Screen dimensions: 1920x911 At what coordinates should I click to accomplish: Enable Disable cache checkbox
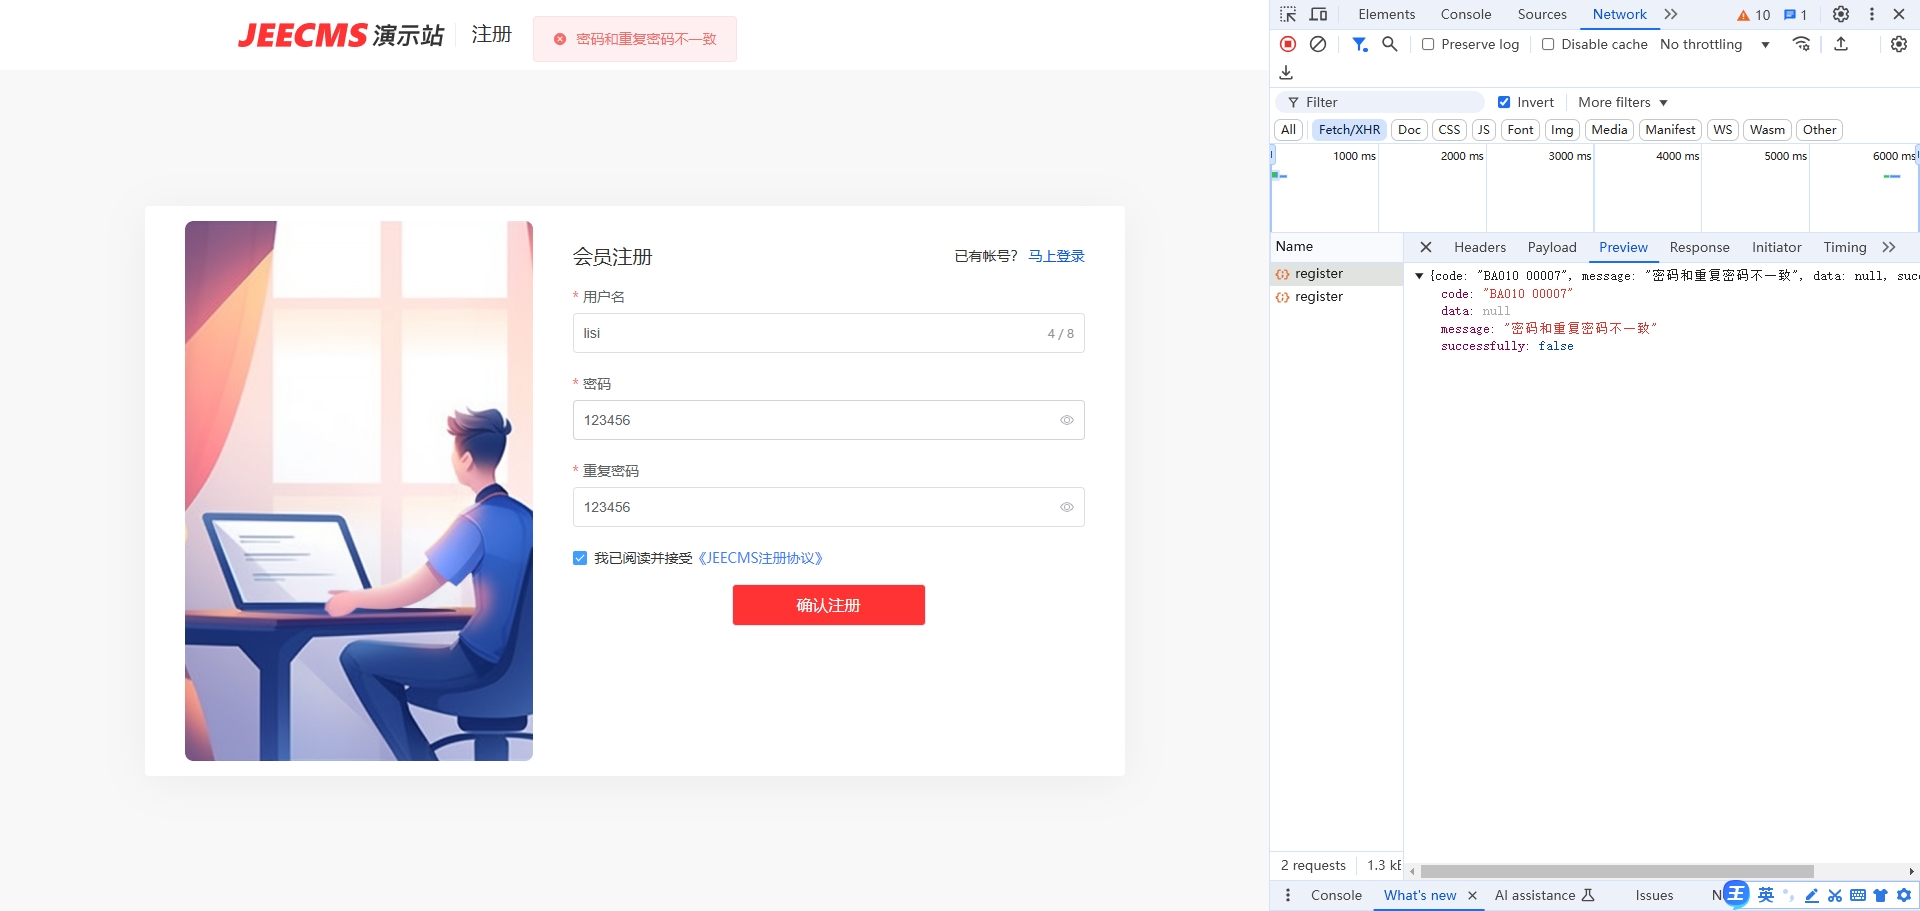pos(1548,44)
